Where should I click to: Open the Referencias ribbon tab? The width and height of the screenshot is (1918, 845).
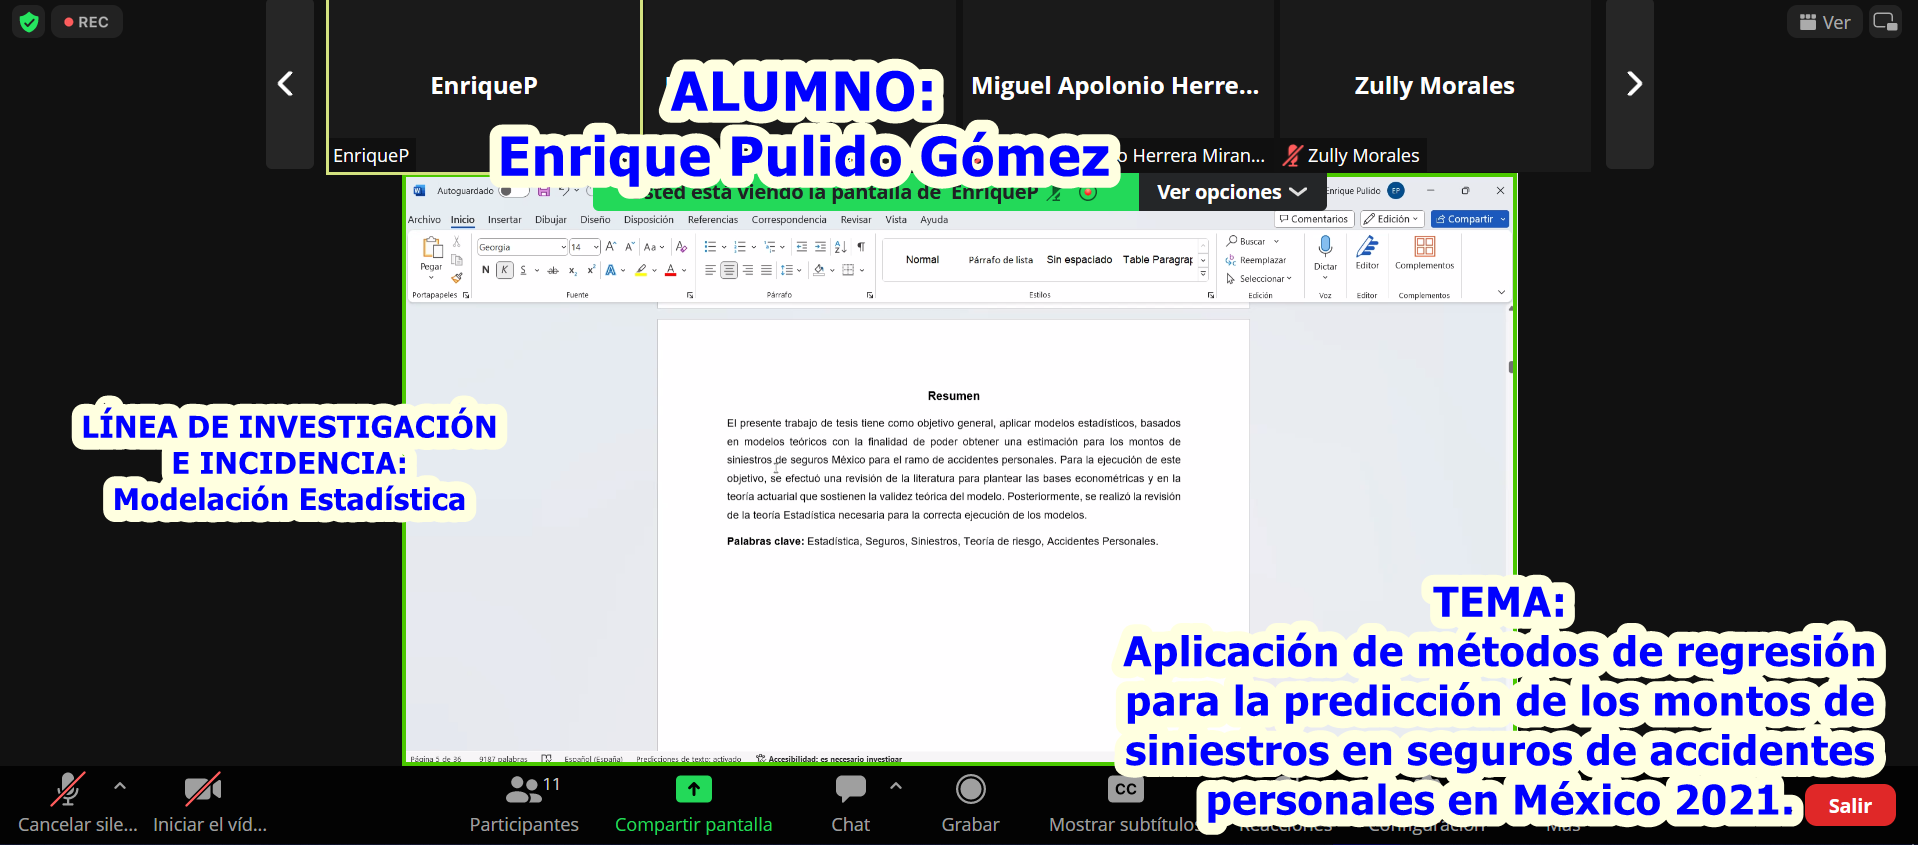[712, 220]
